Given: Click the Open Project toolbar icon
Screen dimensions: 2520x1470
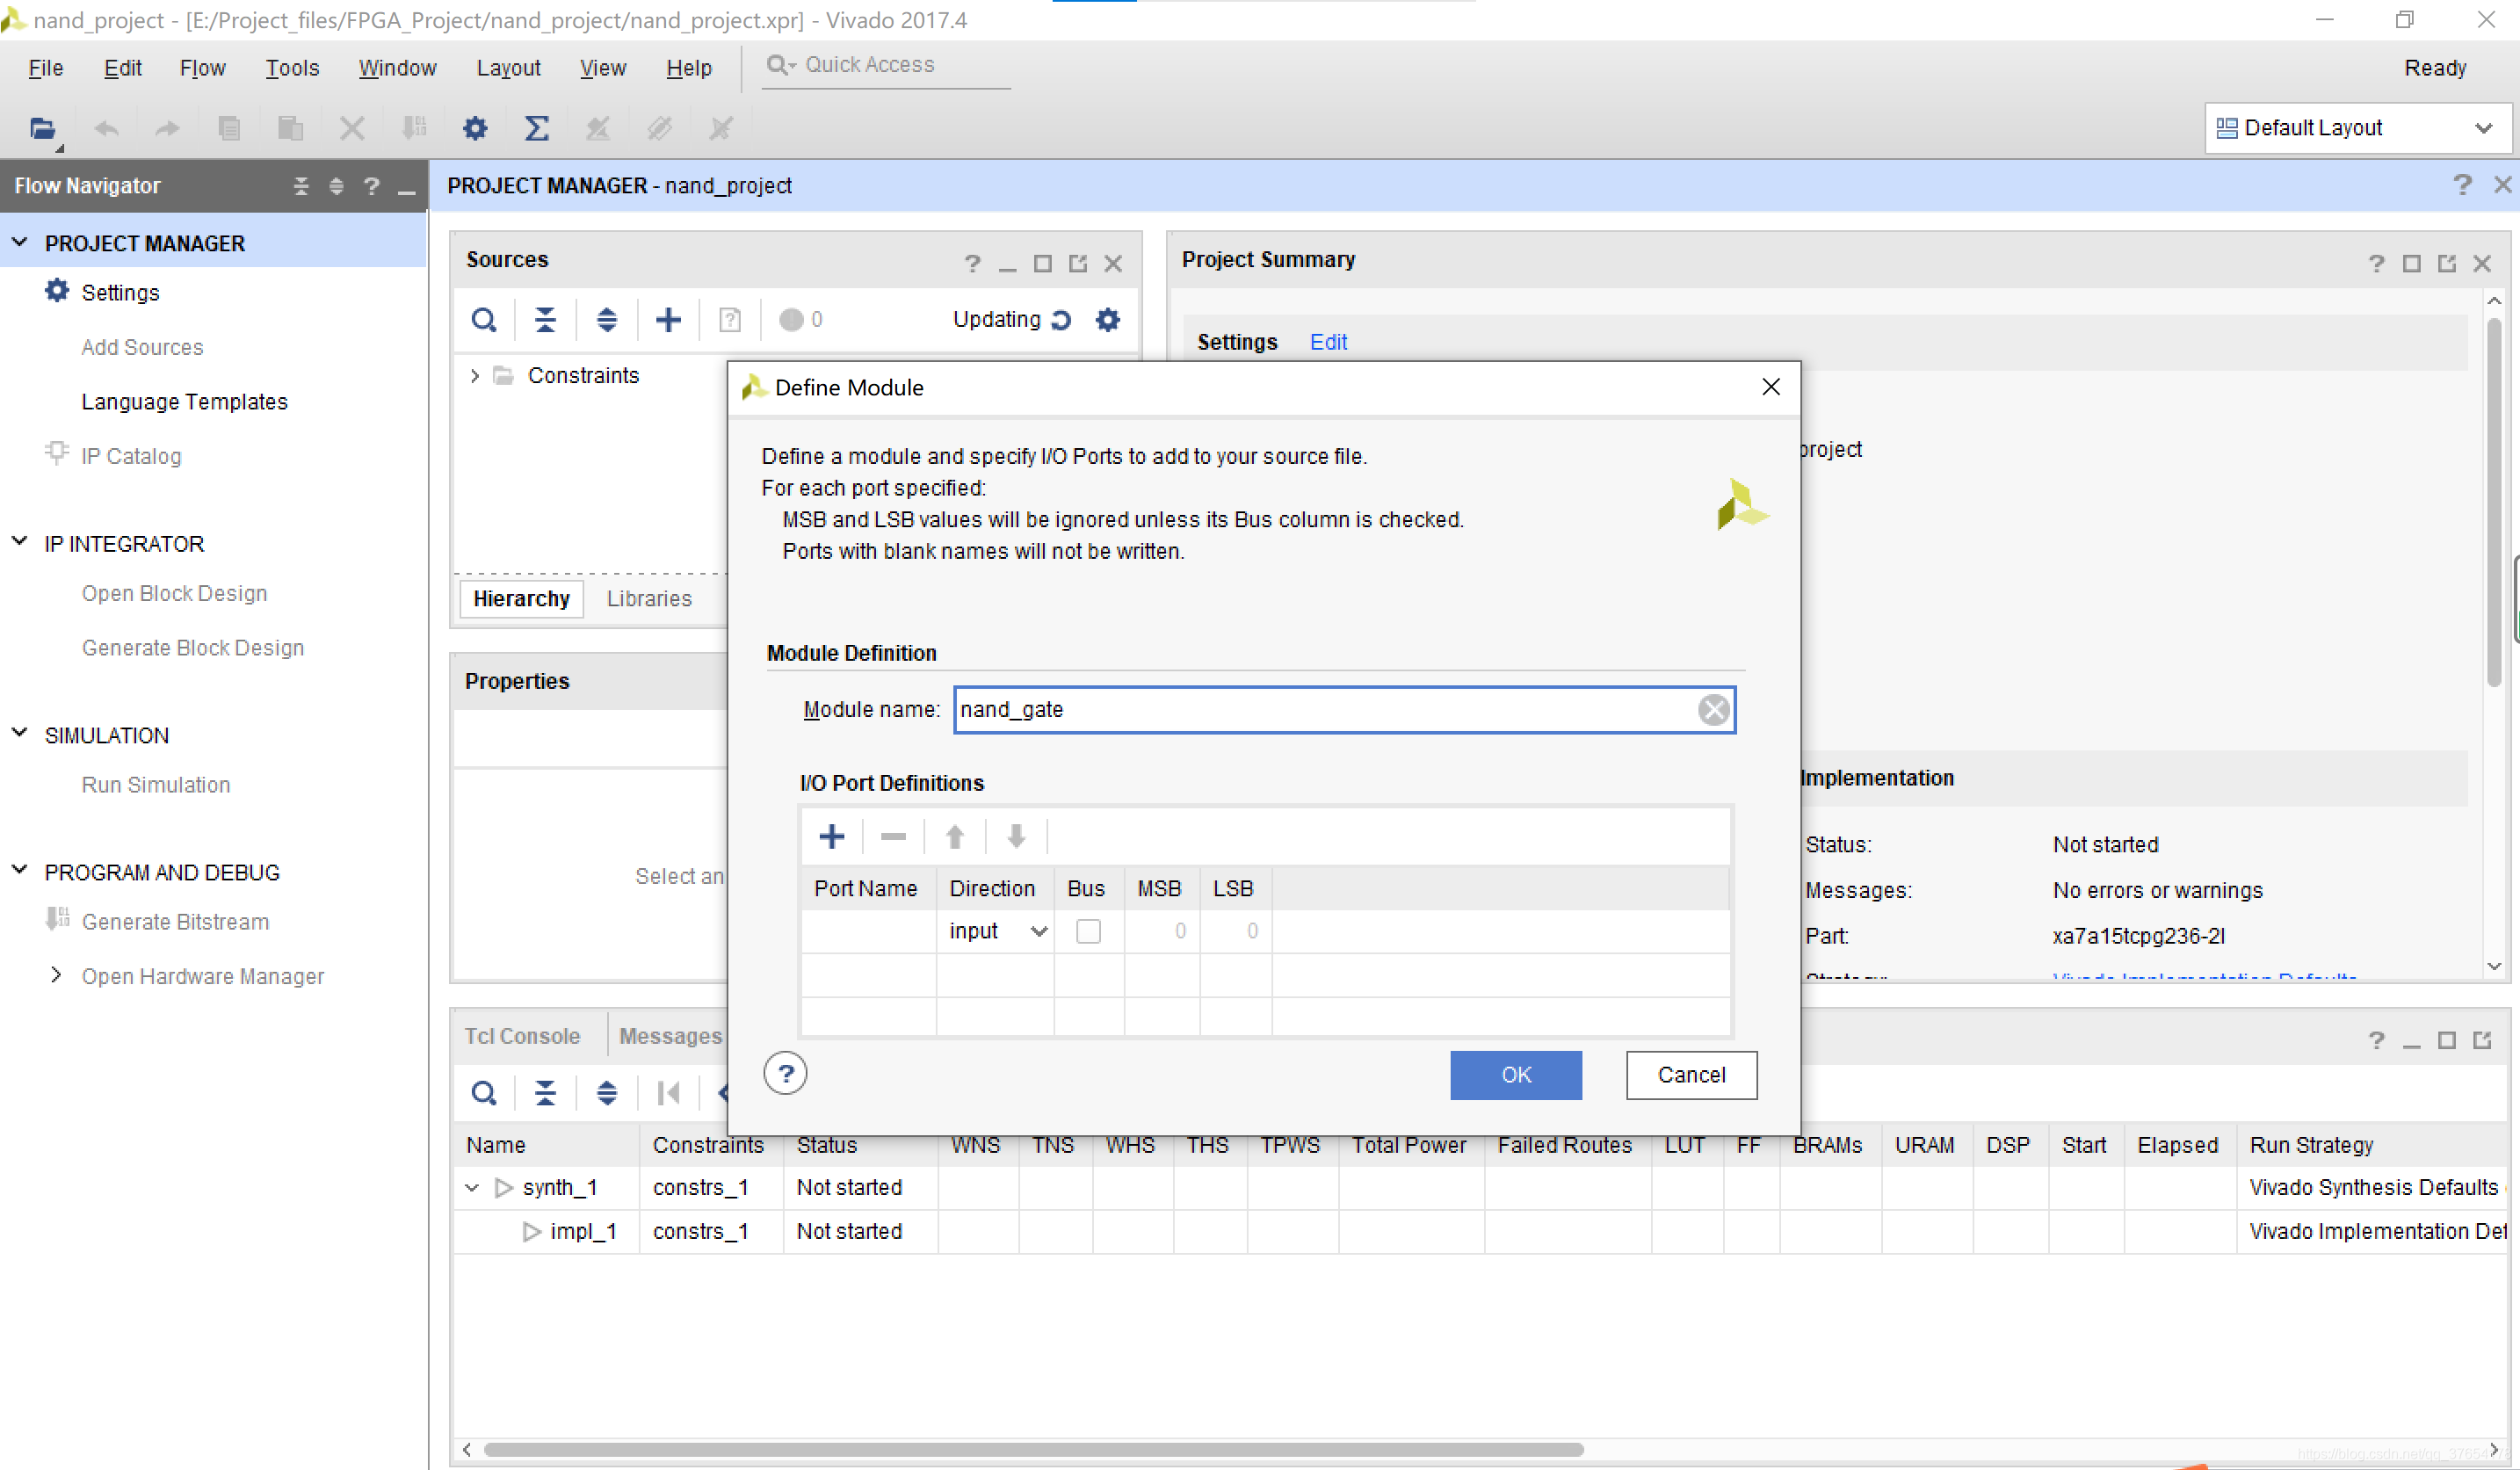Looking at the screenshot, I should [43, 128].
